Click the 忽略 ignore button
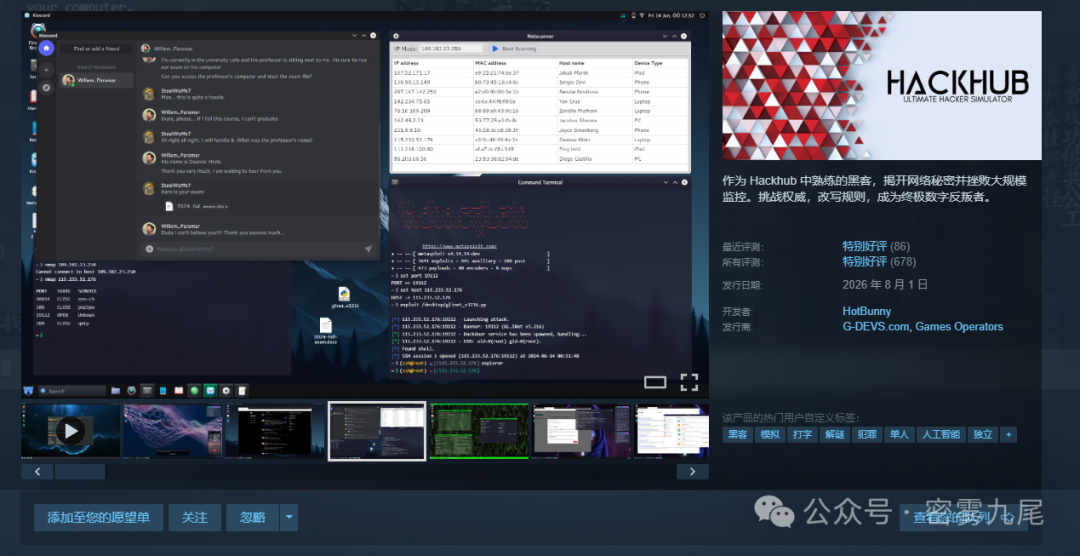Image resolution: width=1080 pixels, height=556 pixels. coord(252,517)
